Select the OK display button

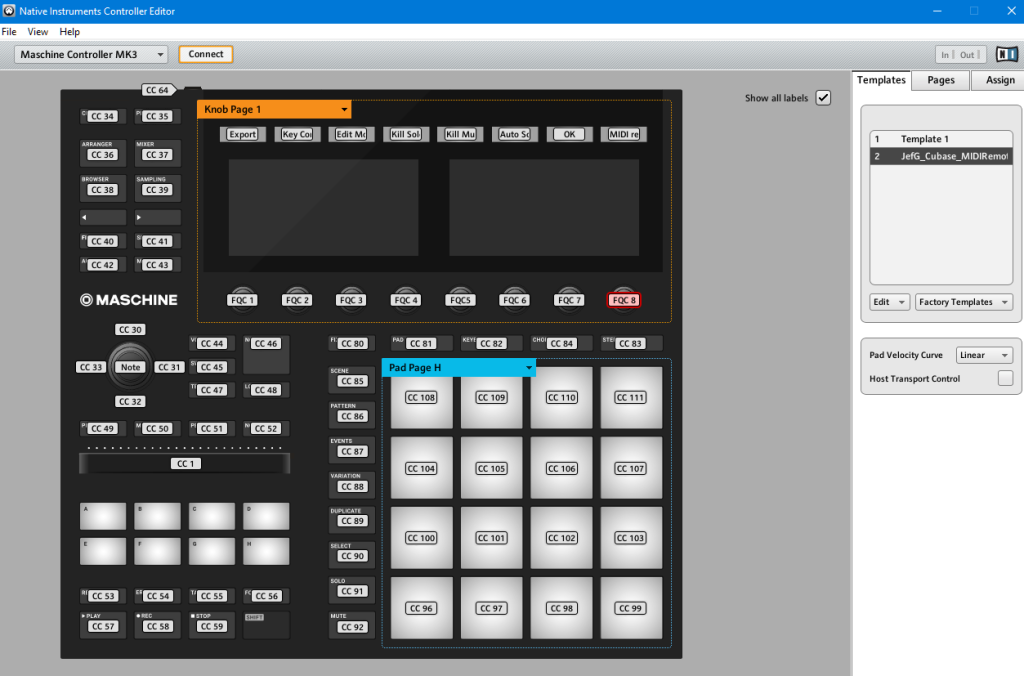(x=569, y=134)
